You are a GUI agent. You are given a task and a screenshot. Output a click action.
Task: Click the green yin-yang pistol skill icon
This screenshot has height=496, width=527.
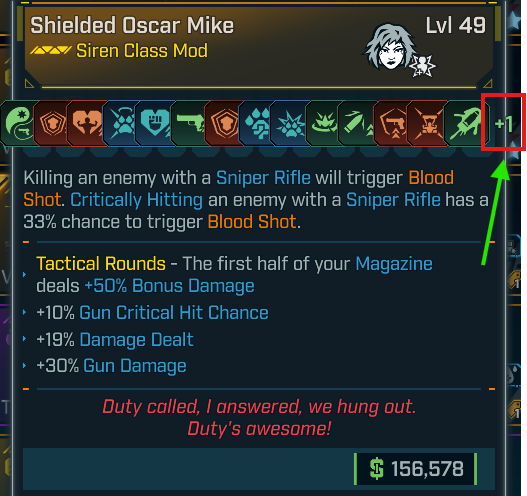(x=18, y=123)
